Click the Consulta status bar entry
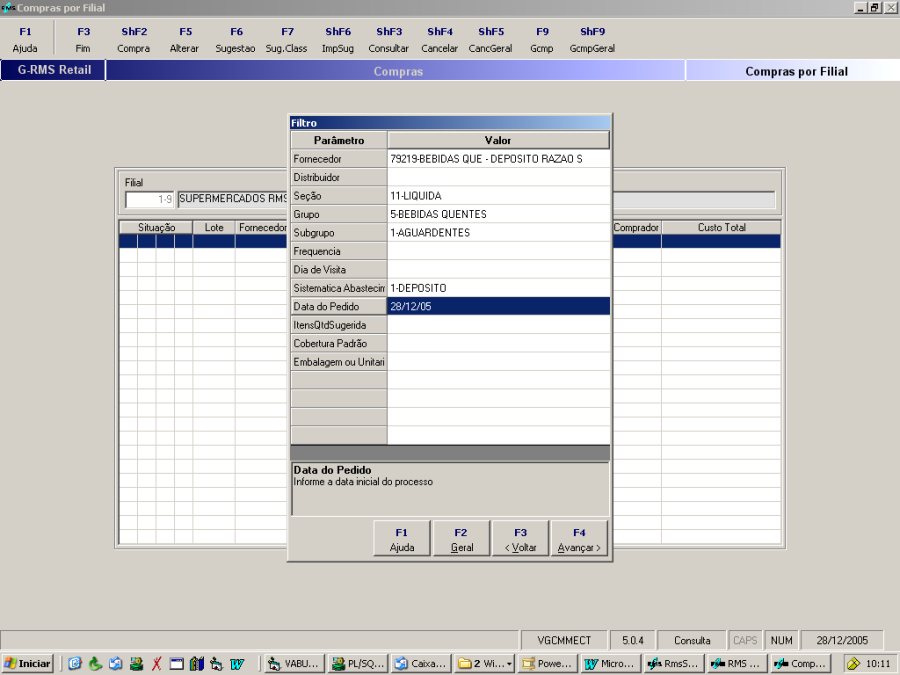Image resolution: width=900 pixels, height=675 pixels. coord(692,640)
